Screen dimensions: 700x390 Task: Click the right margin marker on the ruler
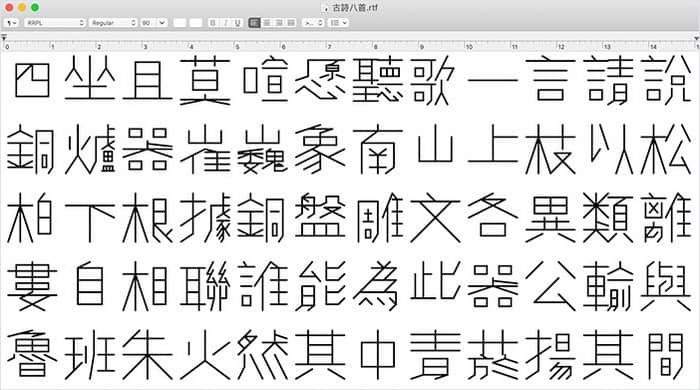[696, 39]
